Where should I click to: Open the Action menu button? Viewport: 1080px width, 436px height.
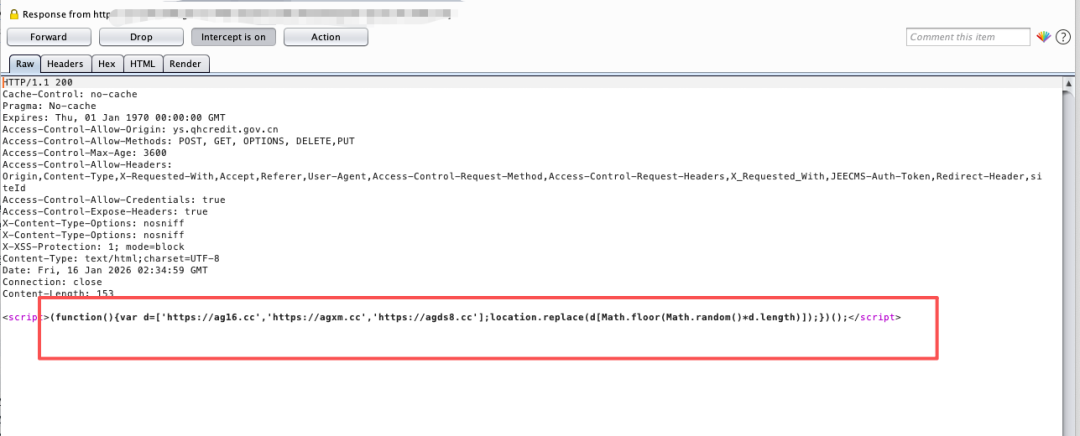click(x=326, y=37)
